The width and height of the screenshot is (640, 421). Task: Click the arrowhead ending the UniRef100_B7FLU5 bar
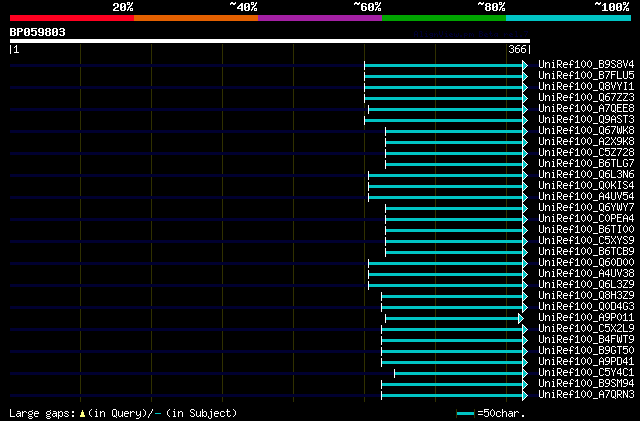coord(525,76)
